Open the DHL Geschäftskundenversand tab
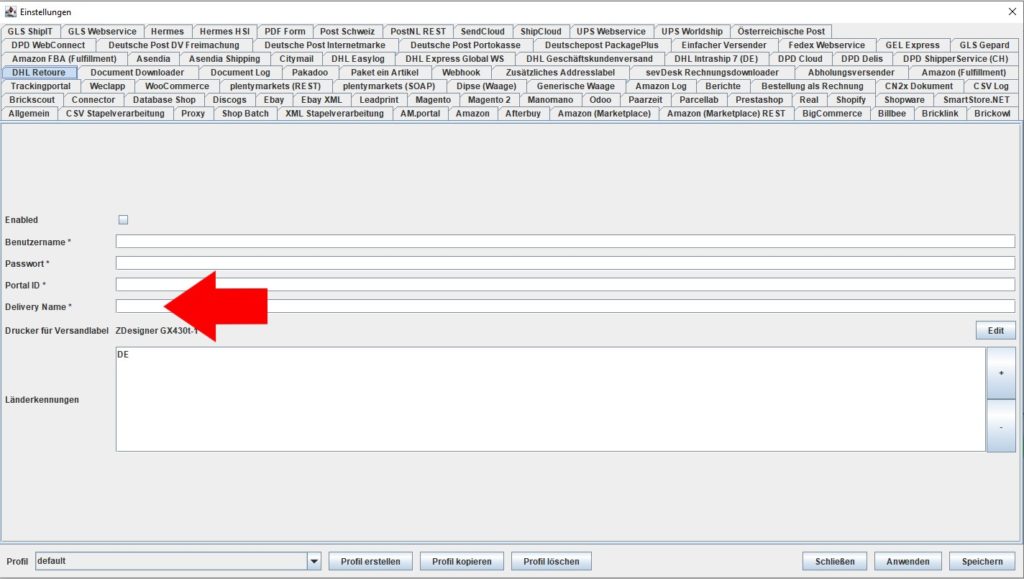 coord(589,59)
